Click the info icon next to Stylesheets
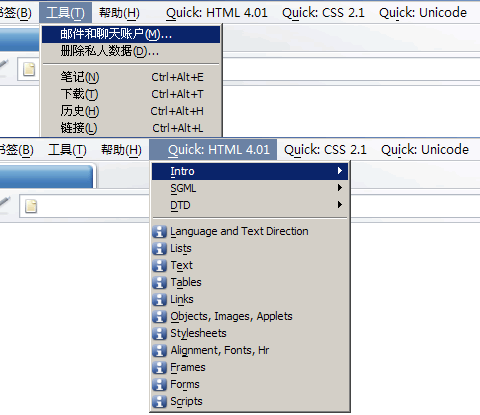This screenshot has width=480, height=415. tap(159, 333)
